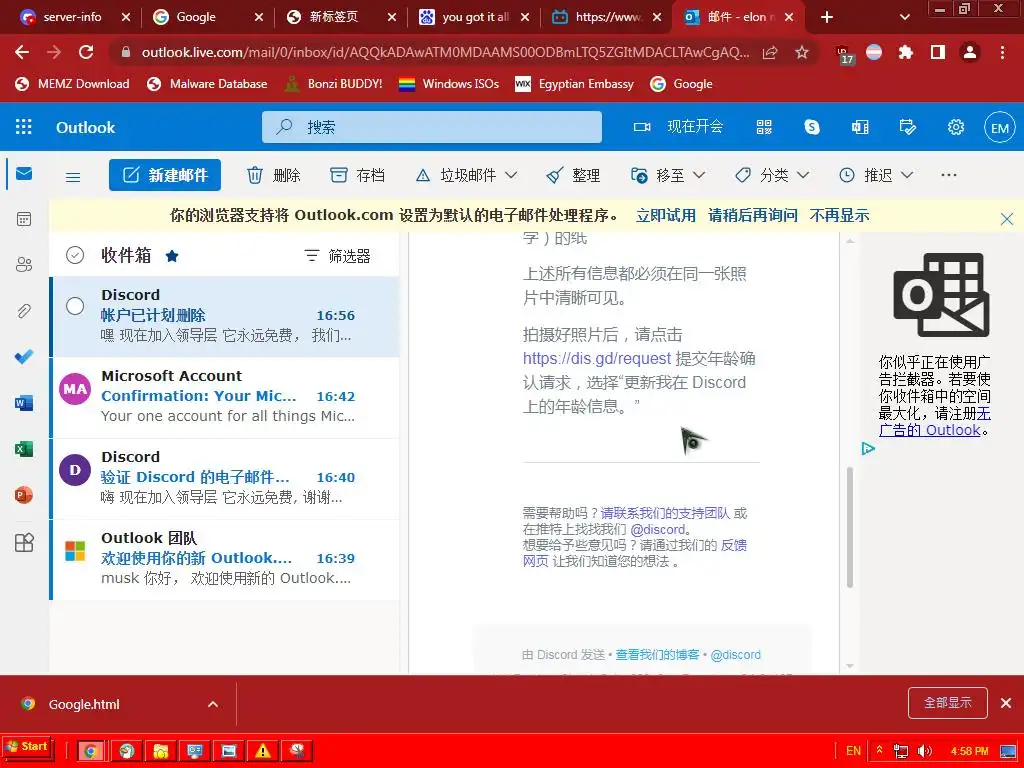
Task: Bookmark this page with star icon
Action: coord(802,52)
